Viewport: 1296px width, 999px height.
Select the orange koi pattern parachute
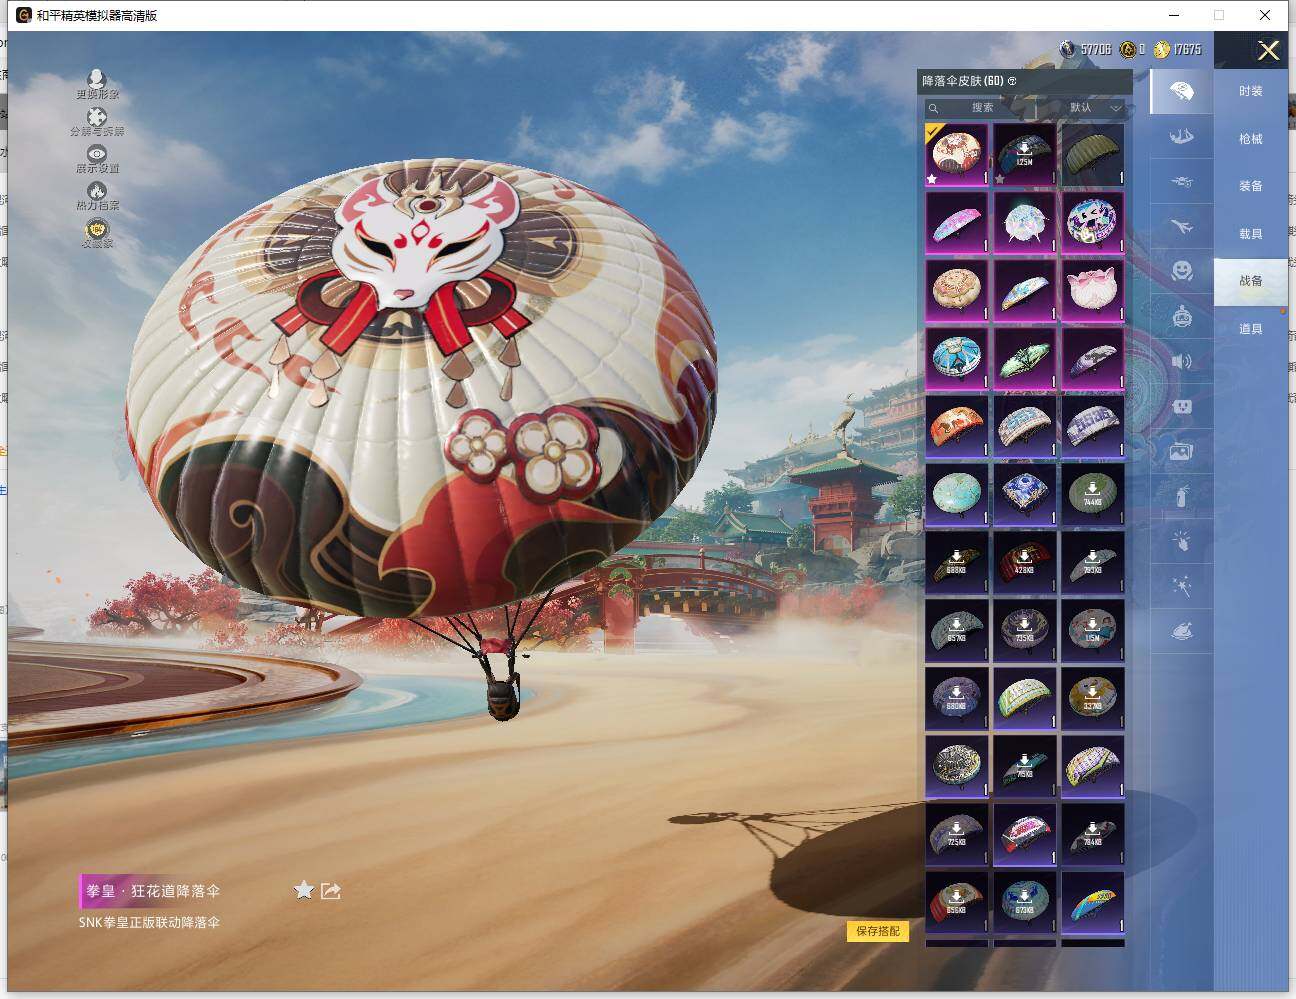click(957, 427)
